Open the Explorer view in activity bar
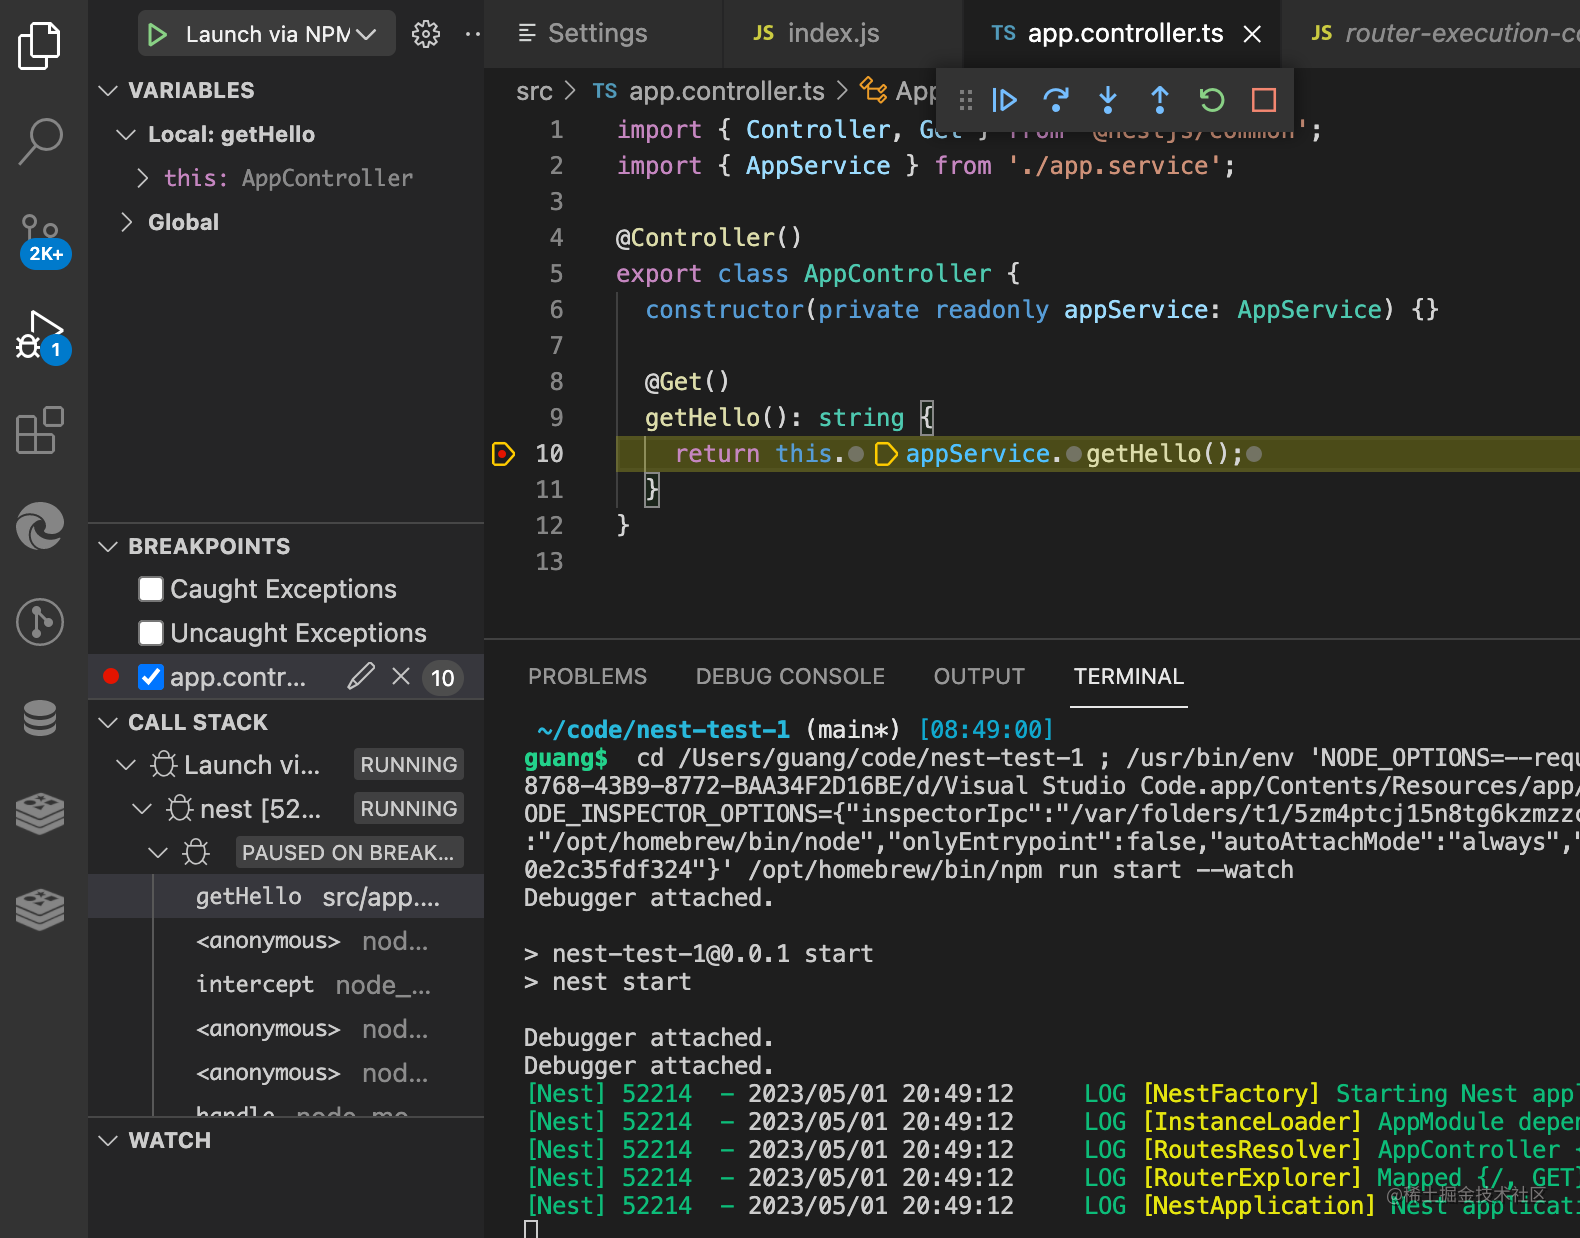This screenshot has height=1238, width=1580. coord(40,46)
